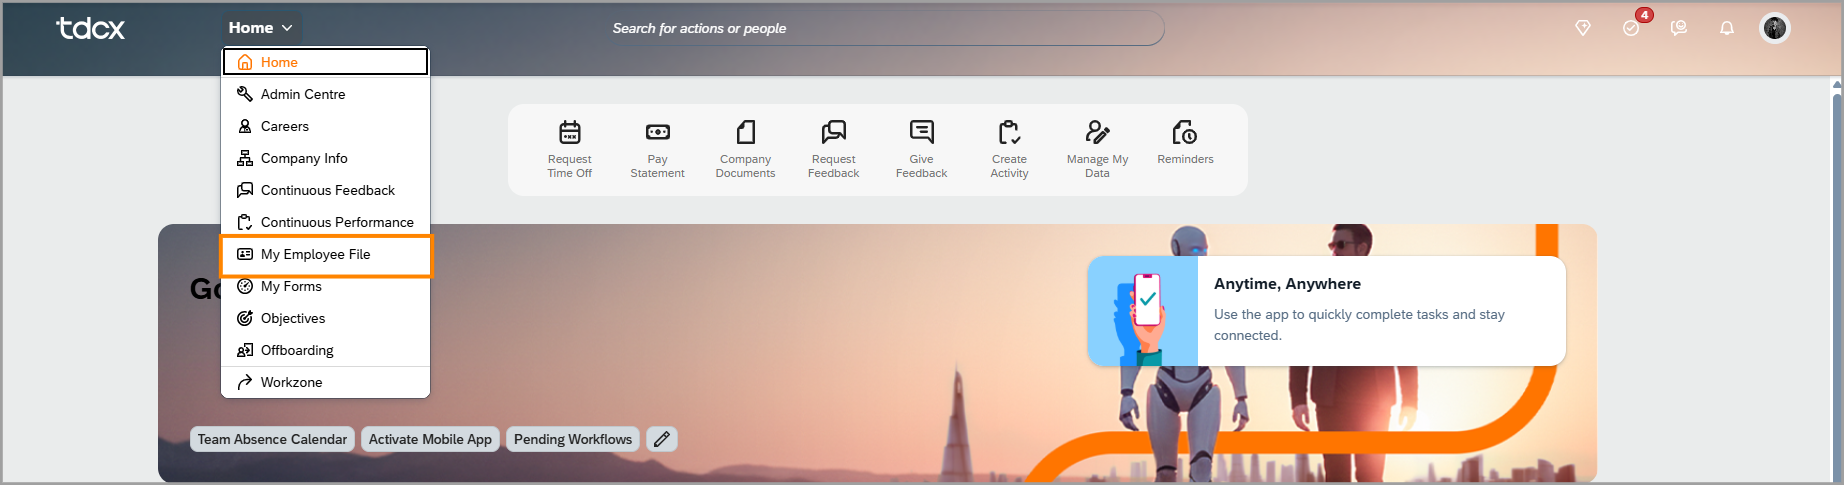Open the Request Feedback quick action
This screenshot has height=485, width=1844.
[833, 150]
